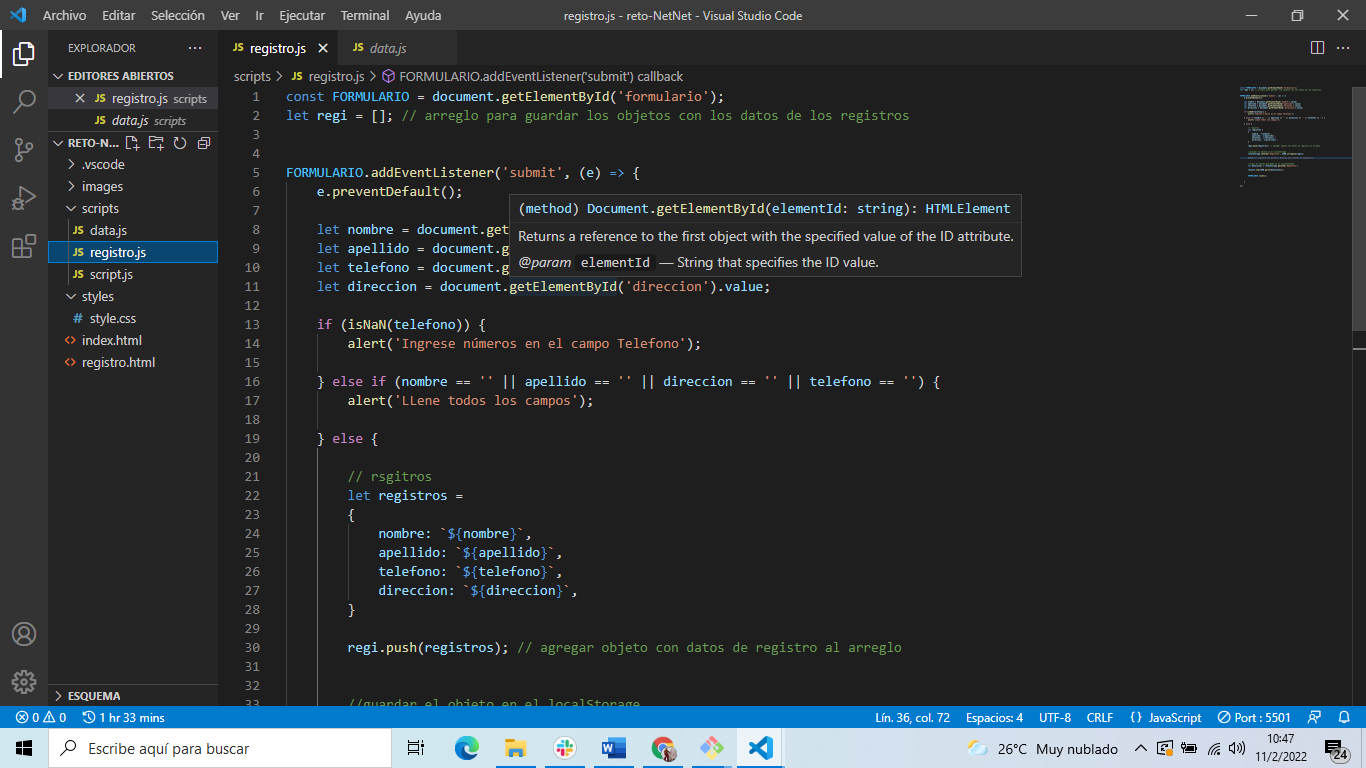Screen dimensions: 1366x768
Task: Open Microsoft Word from taskbar
Action: [613, 748]
